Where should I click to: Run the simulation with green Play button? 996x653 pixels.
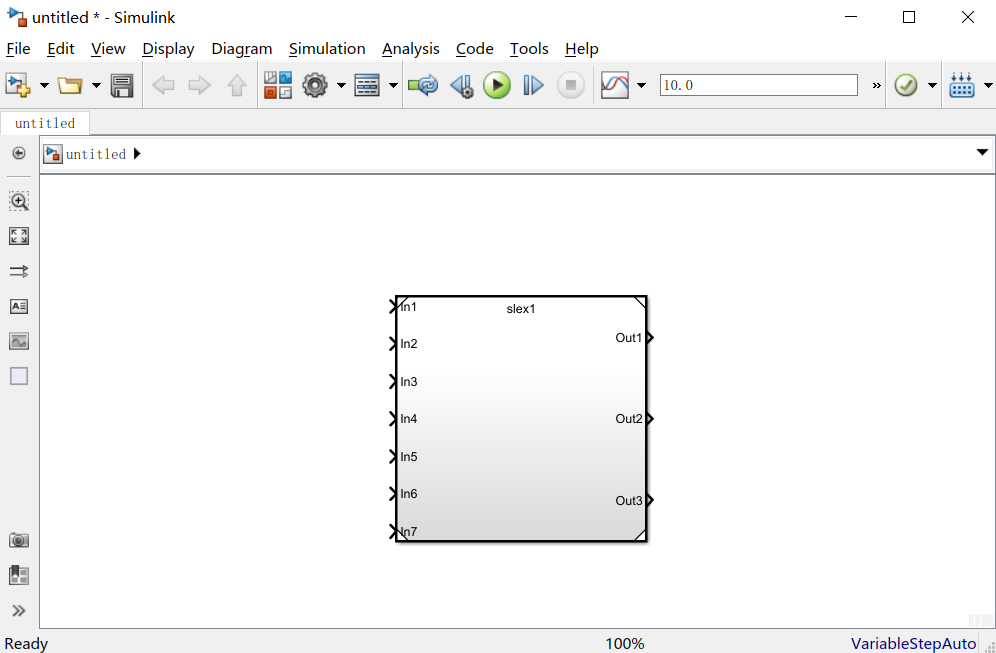pyautogui.click(x=497, y=85)
